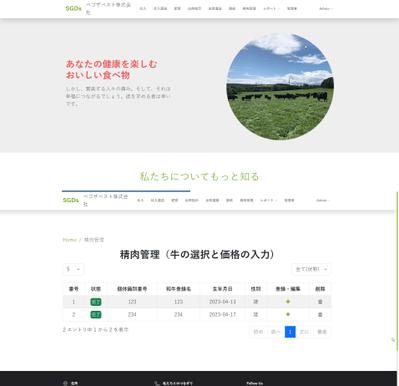Select the date cell 2023-04-17
Image resolution: width=399 pixels, height=386 pixels.
click(222, 314)
